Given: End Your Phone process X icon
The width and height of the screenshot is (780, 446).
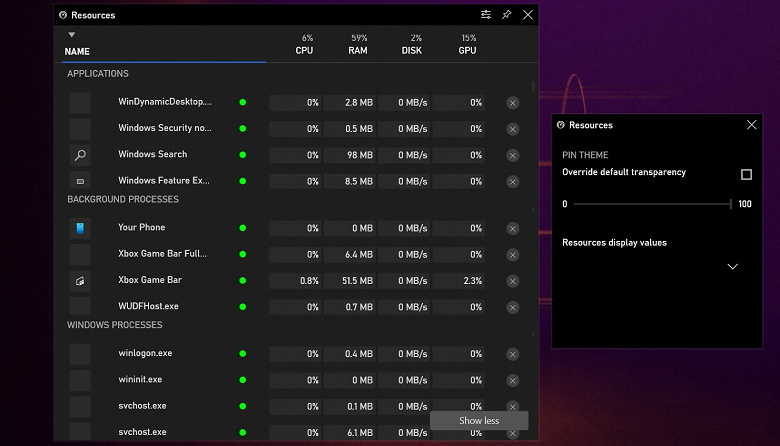Looking at the screenshot, I should coord(513,229).
